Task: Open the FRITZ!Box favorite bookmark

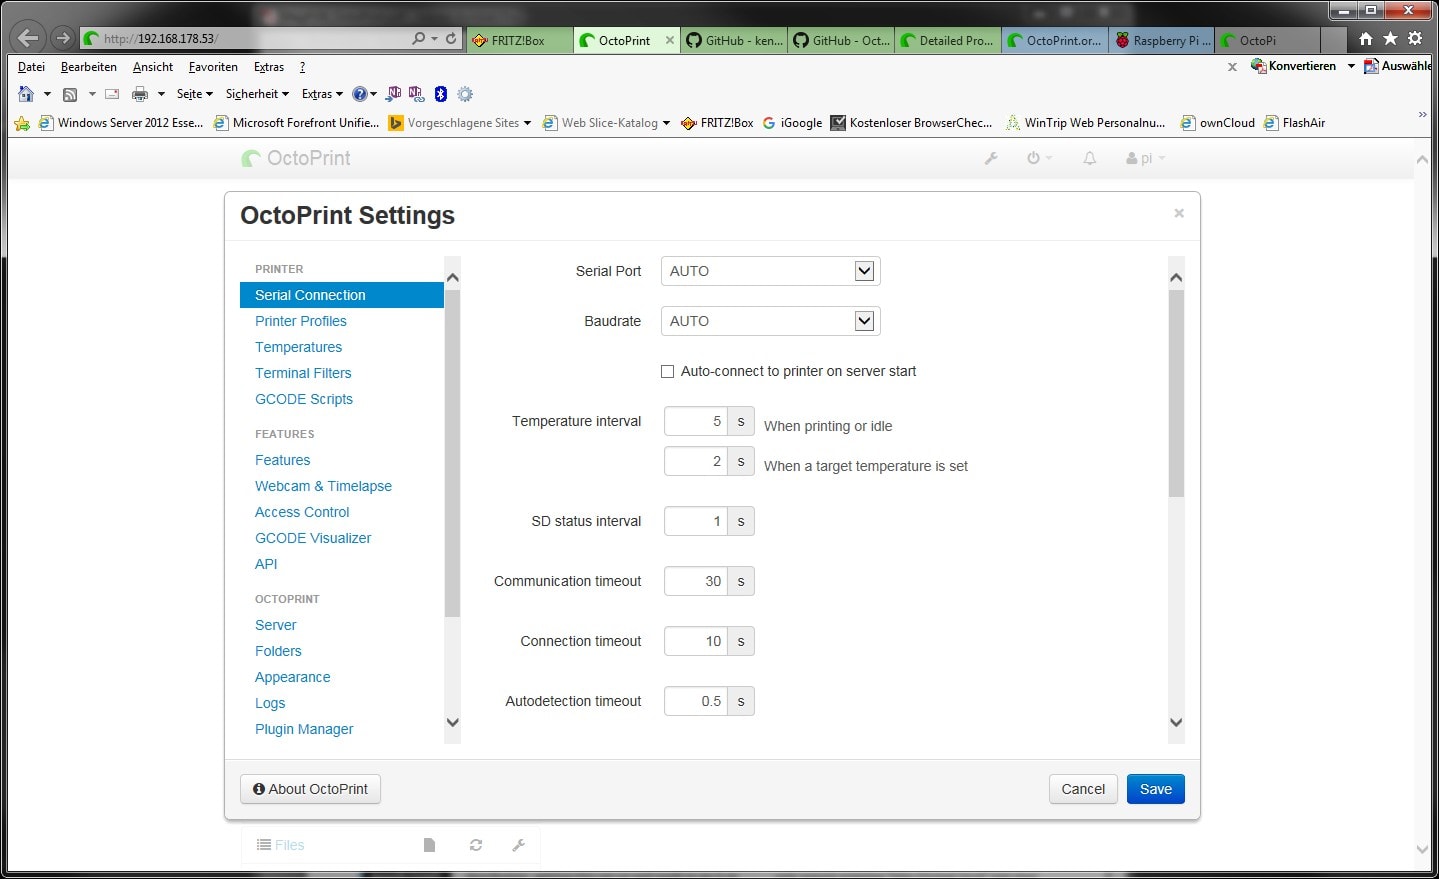Action: click(x=717, y=123)
